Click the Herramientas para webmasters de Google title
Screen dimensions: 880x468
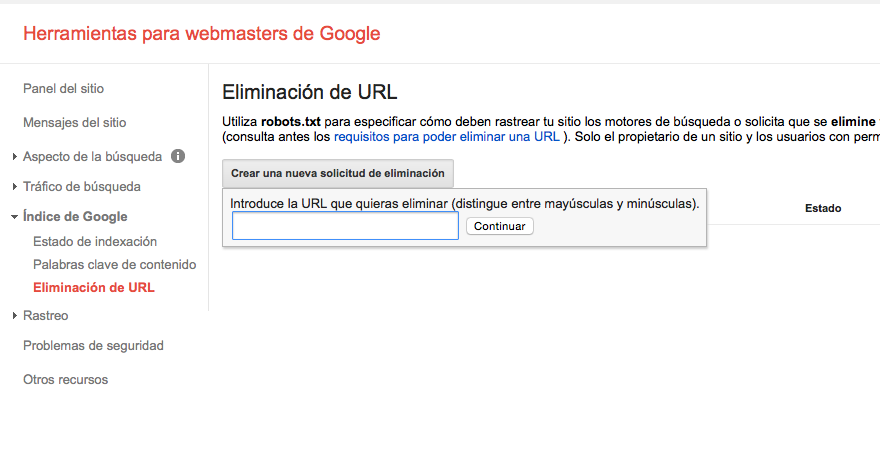(201, 34)
